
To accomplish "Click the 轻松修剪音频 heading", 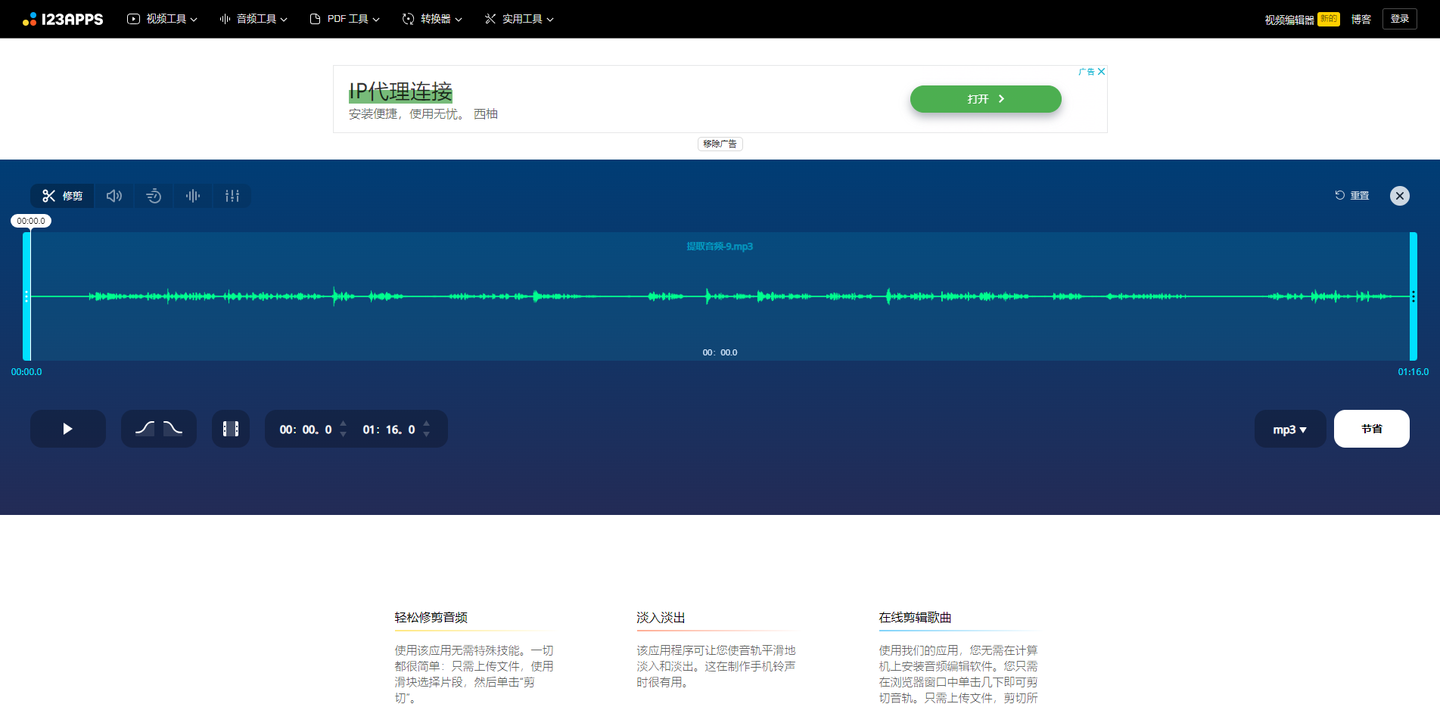I will (431, 618).
